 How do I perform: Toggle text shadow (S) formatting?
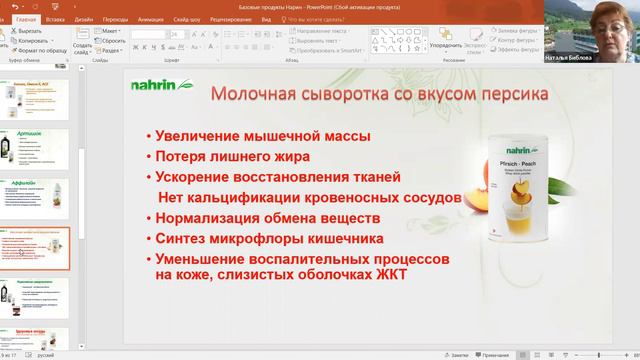tap(163, 47)
